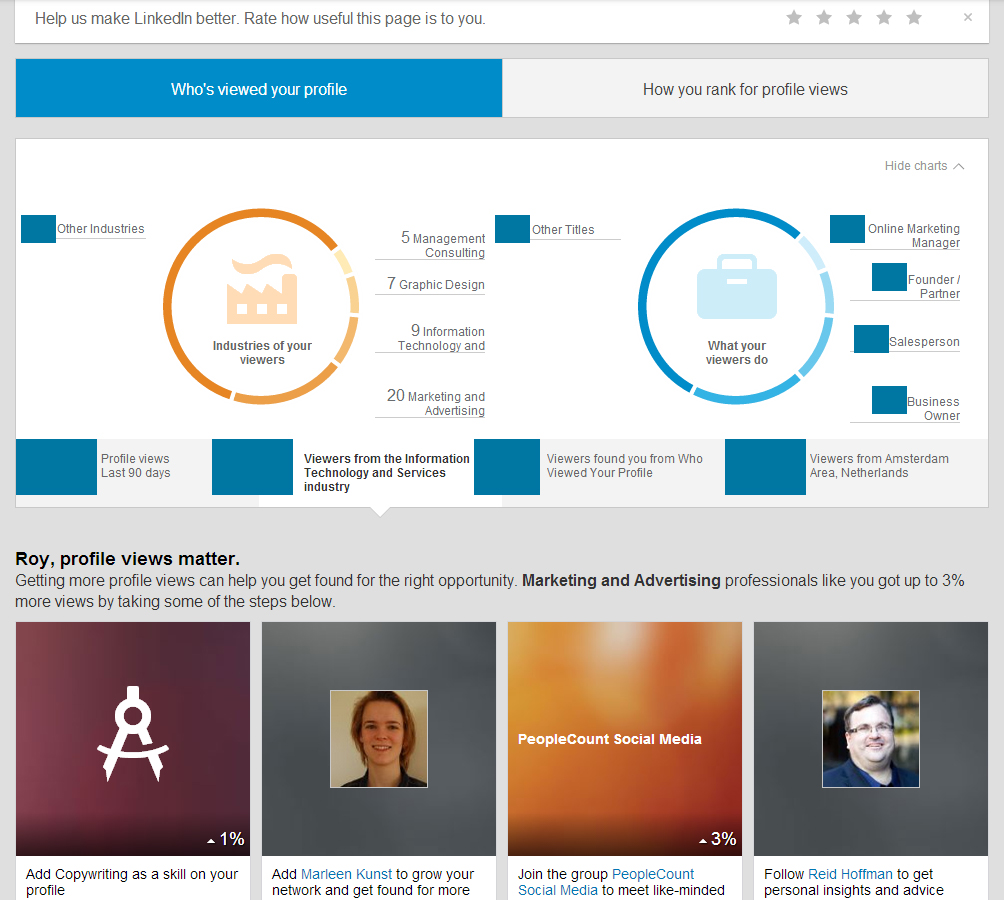Image resolution: width=1004 pixels, height=900 pixels.
Task: Rate the page three stars
Action: coord(854,17)
